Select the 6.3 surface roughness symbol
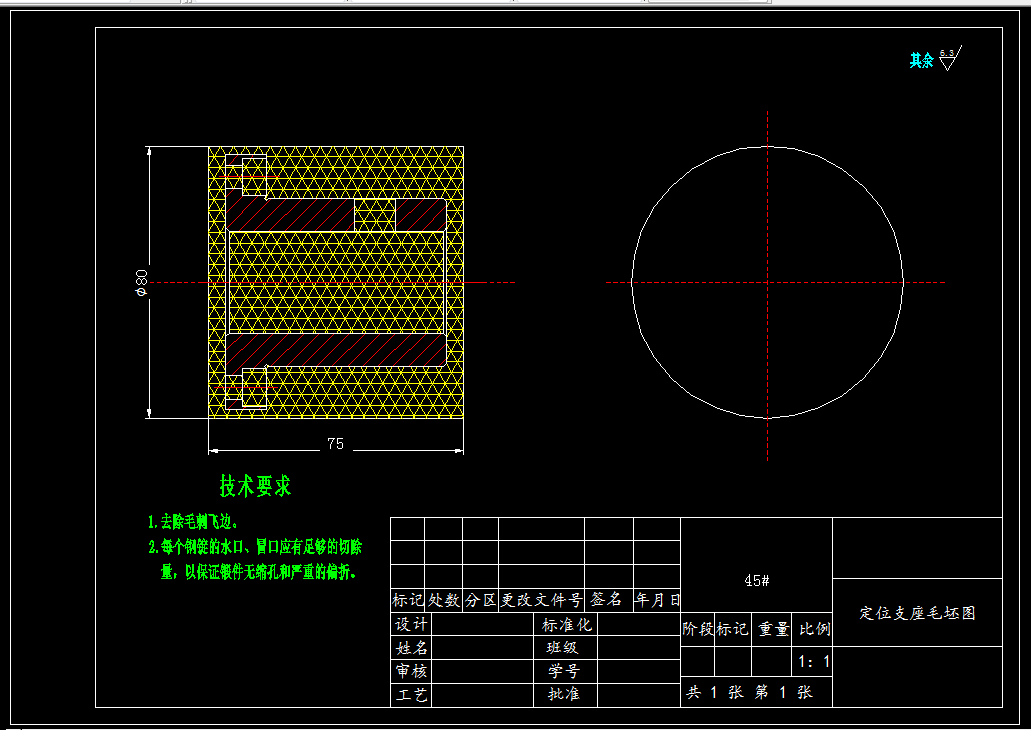This screenshot has height=730, width=1031. (949, 59)
